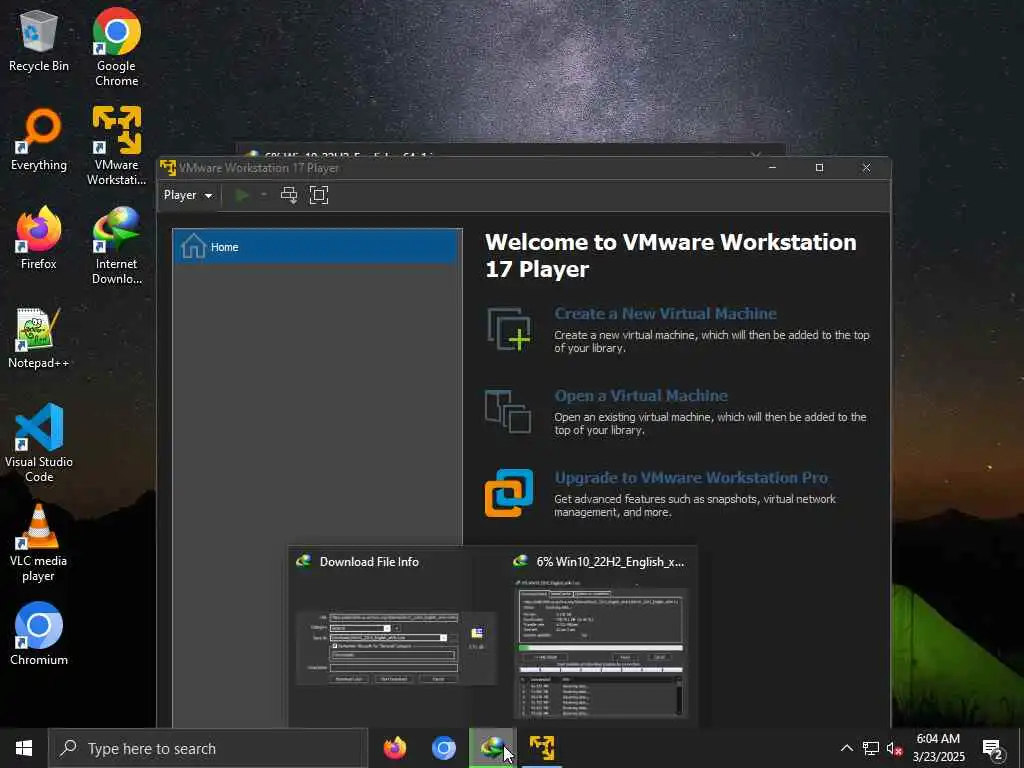Expand the power options arrow next to play

coord(264,195)
